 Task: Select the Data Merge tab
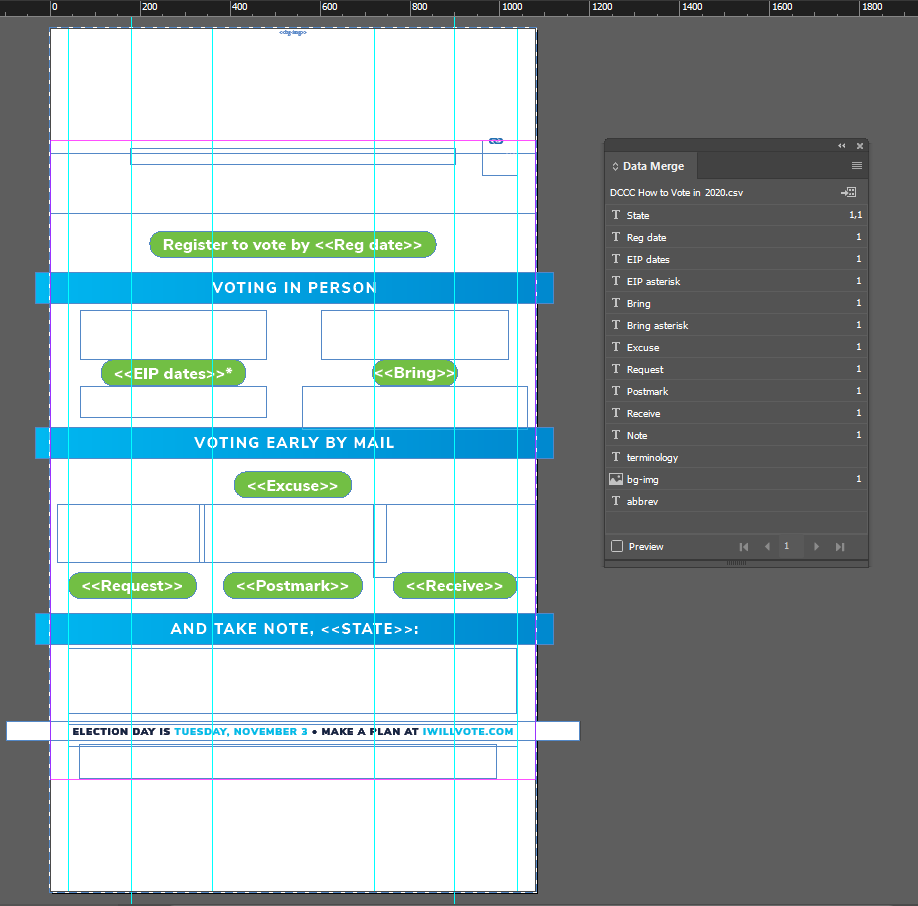[649, 166]
